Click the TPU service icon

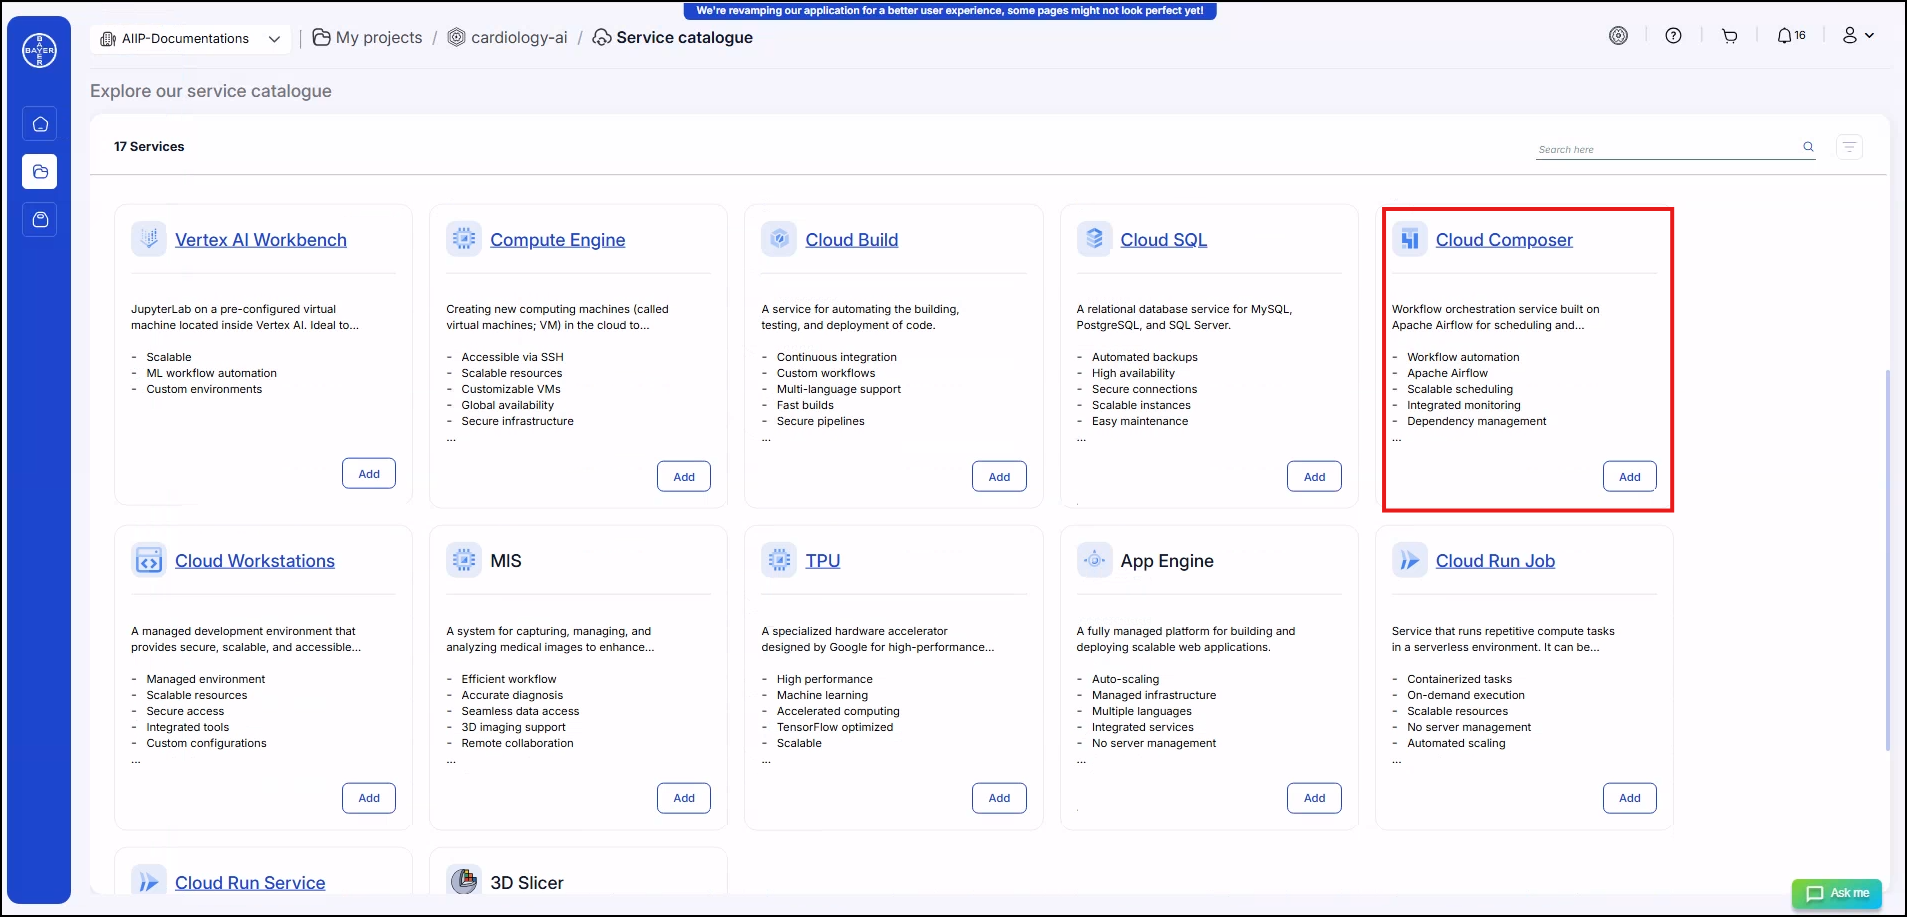click(779, 560)
